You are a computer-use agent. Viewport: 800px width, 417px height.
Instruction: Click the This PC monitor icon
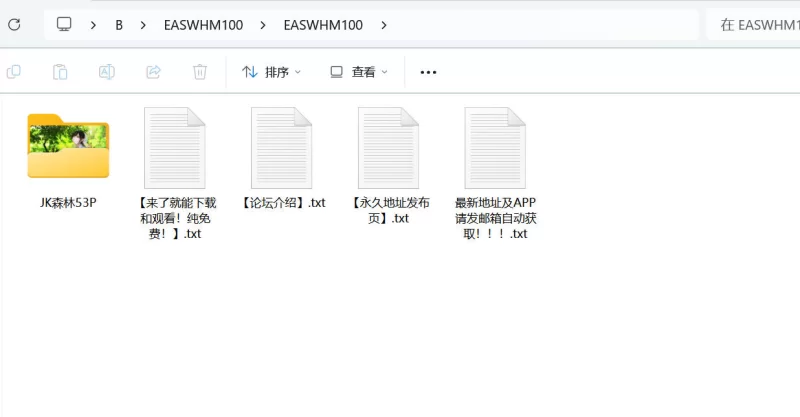pyautogui.click(x=64, y=24)
